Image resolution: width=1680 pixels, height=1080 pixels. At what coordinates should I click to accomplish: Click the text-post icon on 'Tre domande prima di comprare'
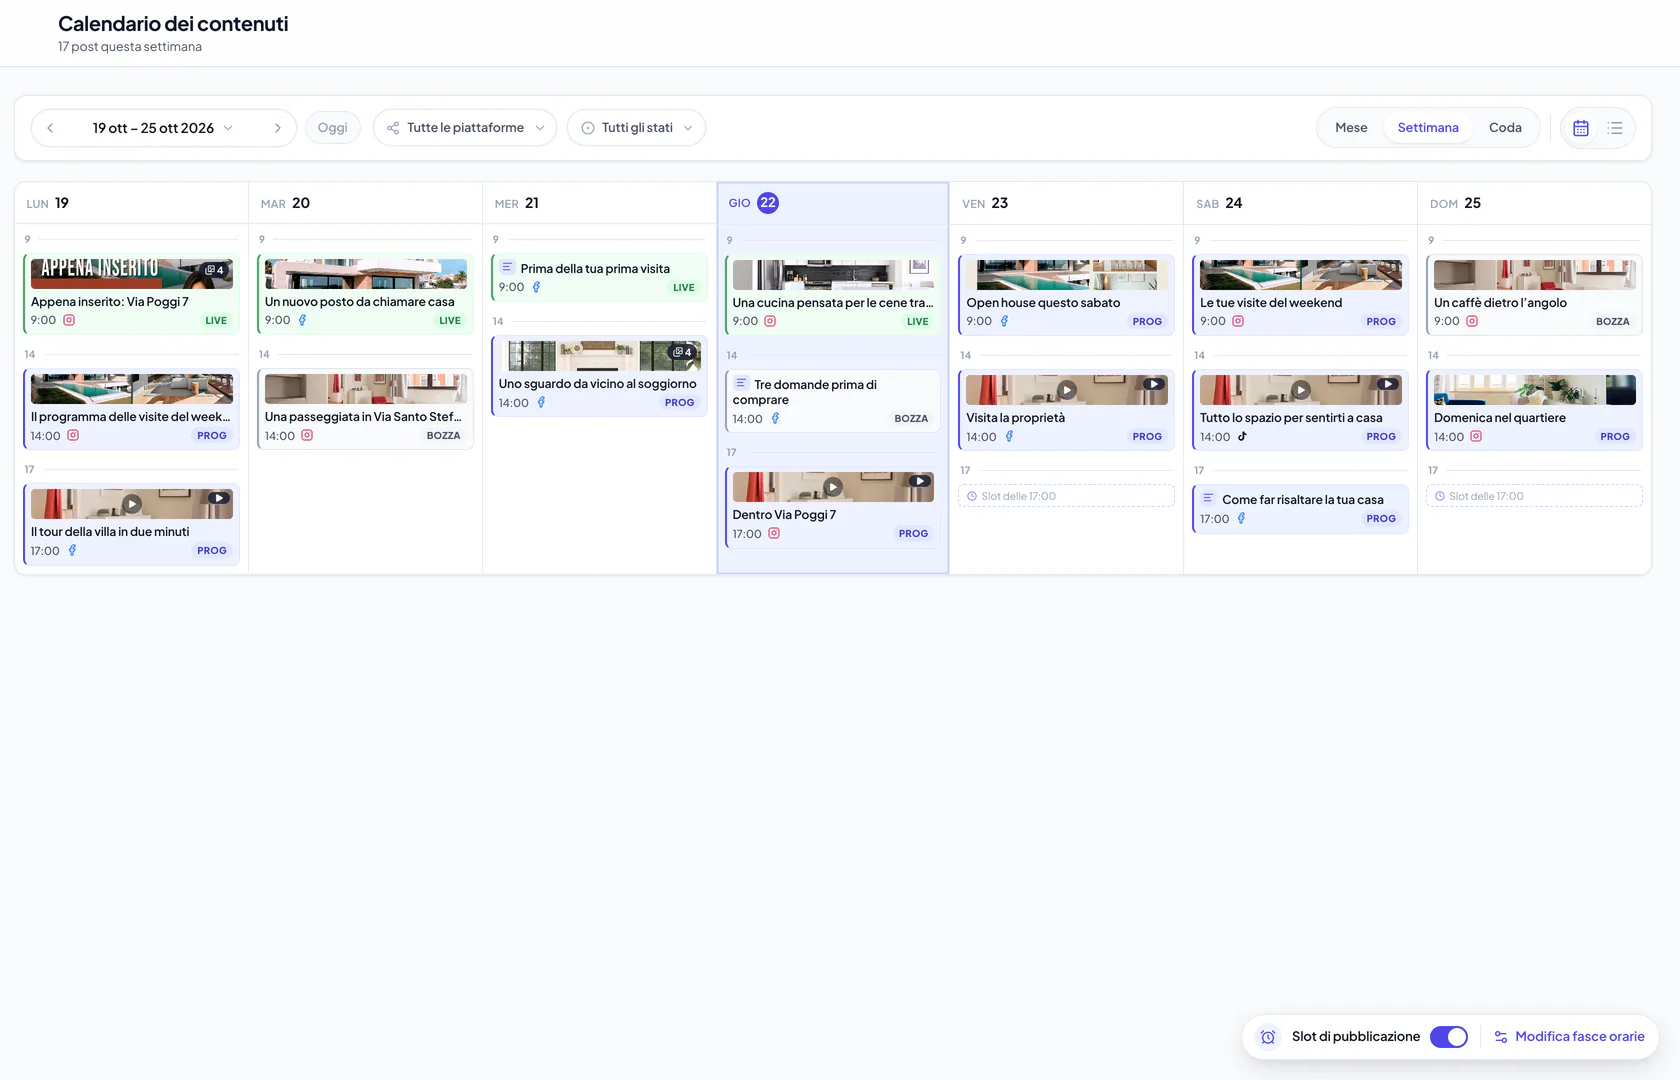(x=741, y=384)
